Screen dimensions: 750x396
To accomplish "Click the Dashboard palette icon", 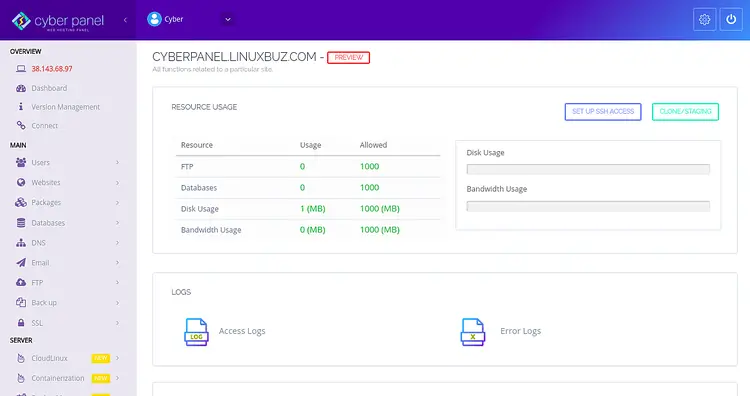I will tap(21, 88).
